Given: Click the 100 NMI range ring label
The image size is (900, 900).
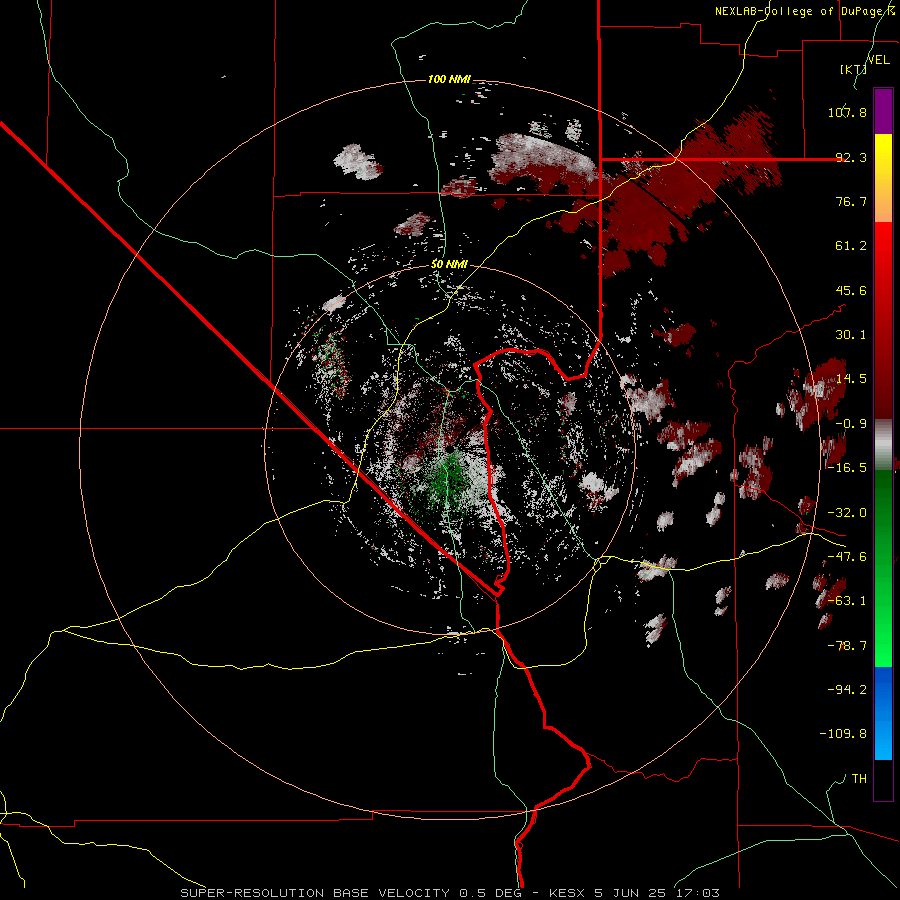Looking at the screenshot, I should pyautogui.click(x=449, y=79).
